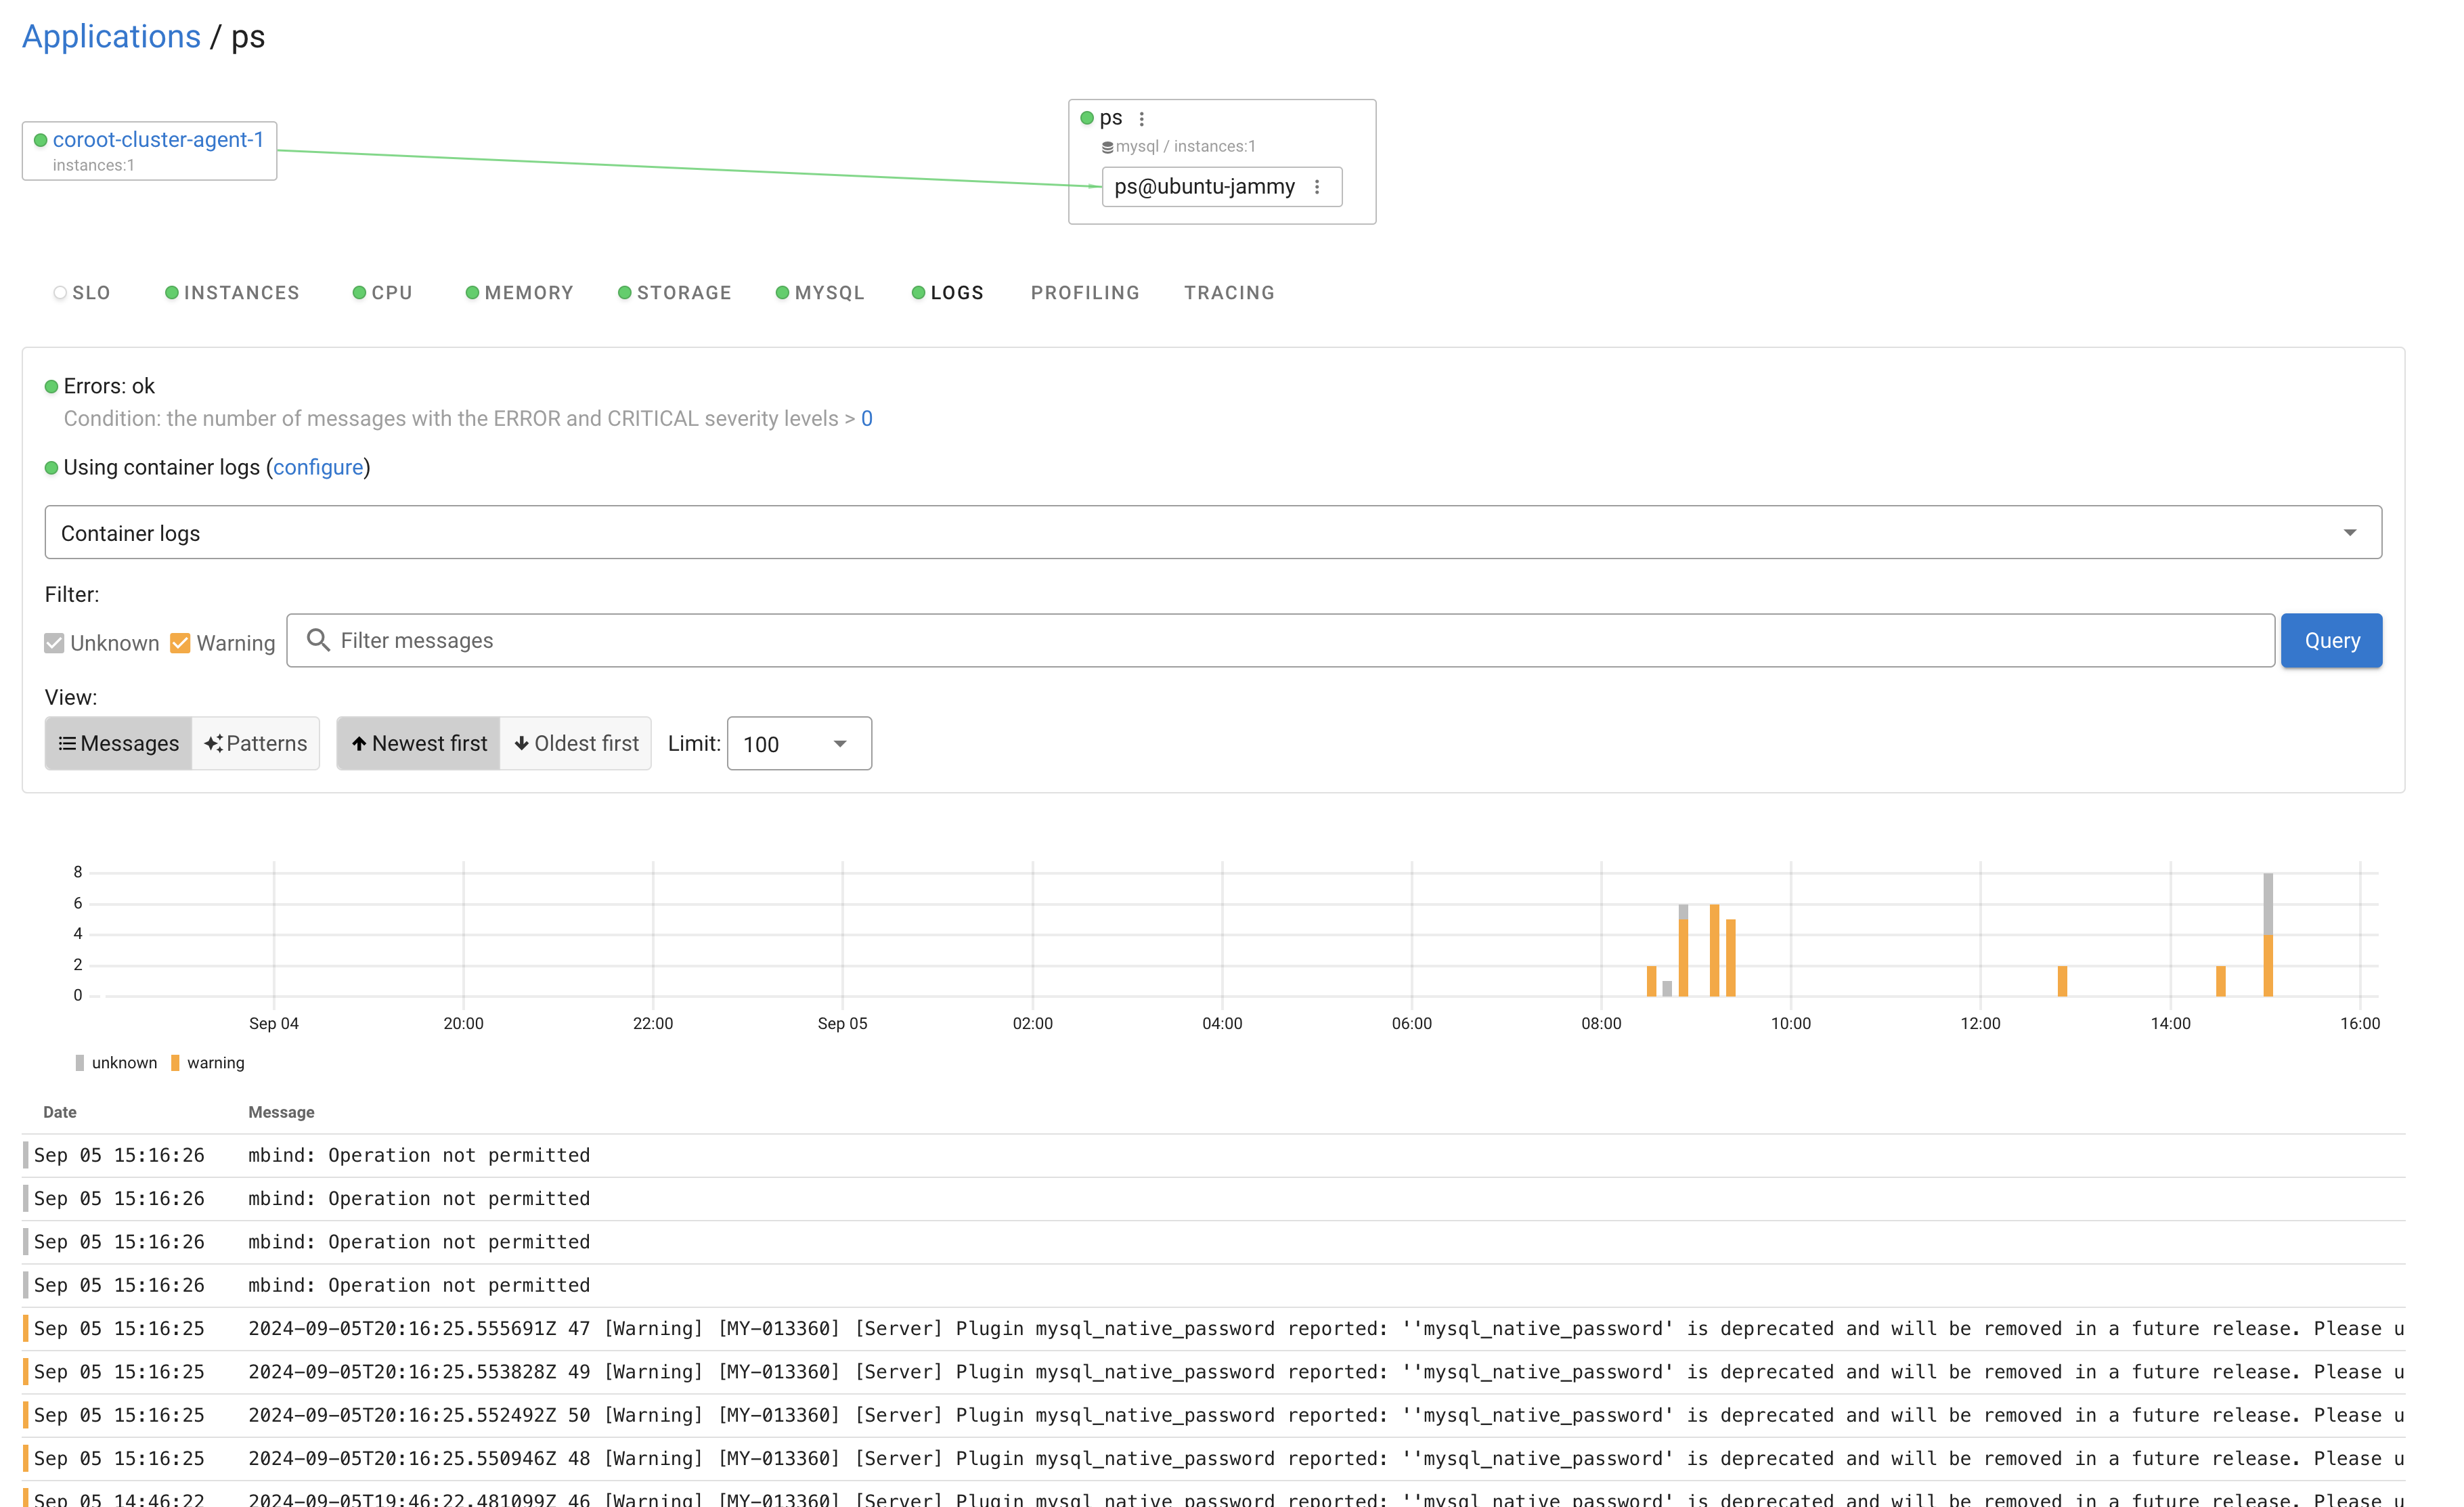Open first mbind Operation not permitted log row
Image resolution: width=2464 pixels, height=1507 pixels.
(1213, 1156)
